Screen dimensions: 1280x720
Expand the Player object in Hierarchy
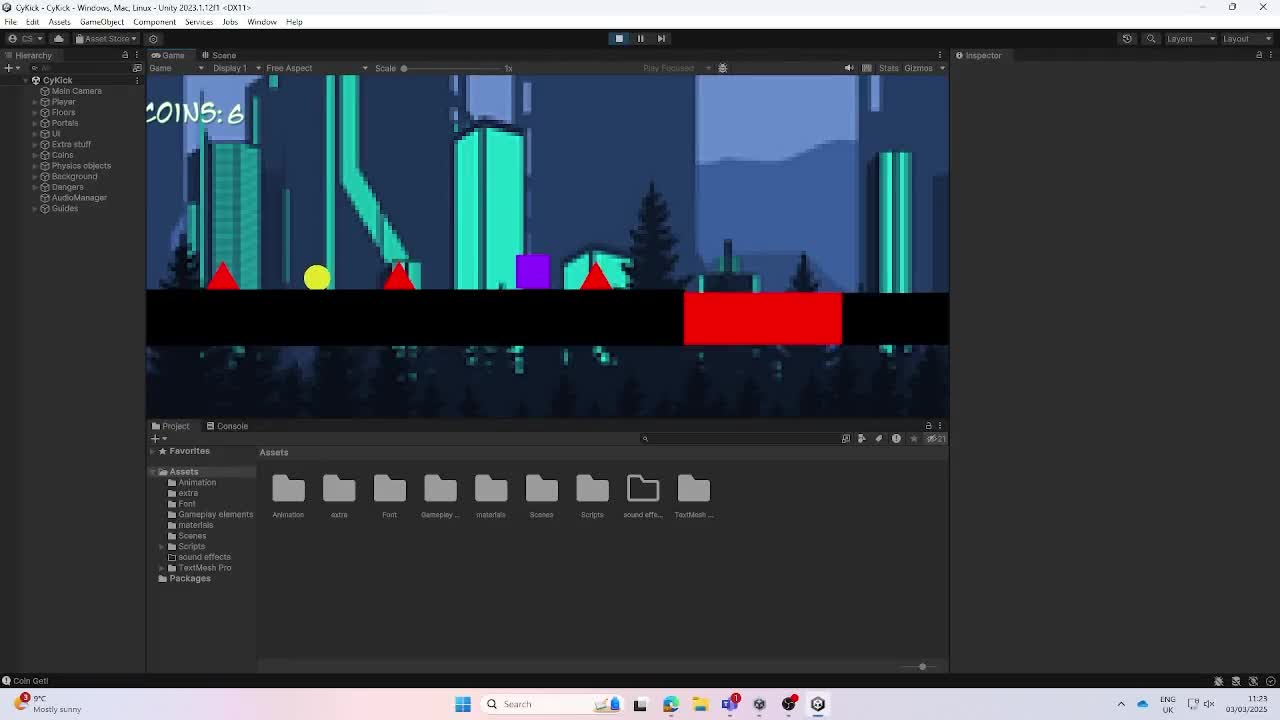(x=35, y=102)
